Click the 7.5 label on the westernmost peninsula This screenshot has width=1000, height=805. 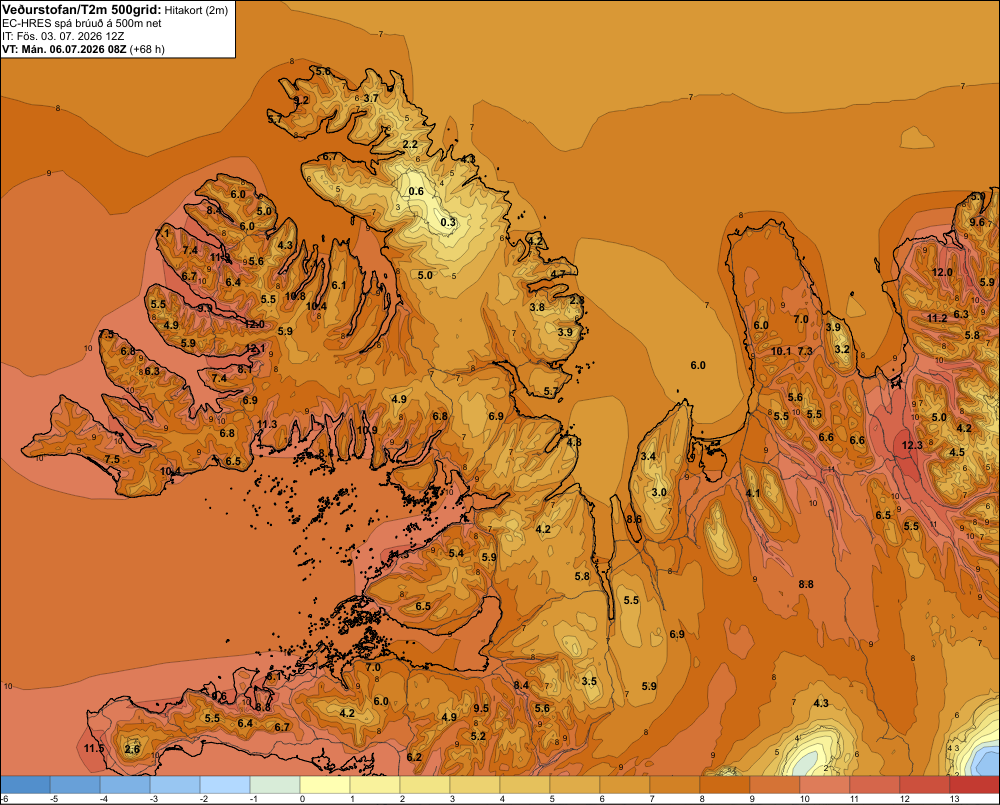click(x=112, y=459)
